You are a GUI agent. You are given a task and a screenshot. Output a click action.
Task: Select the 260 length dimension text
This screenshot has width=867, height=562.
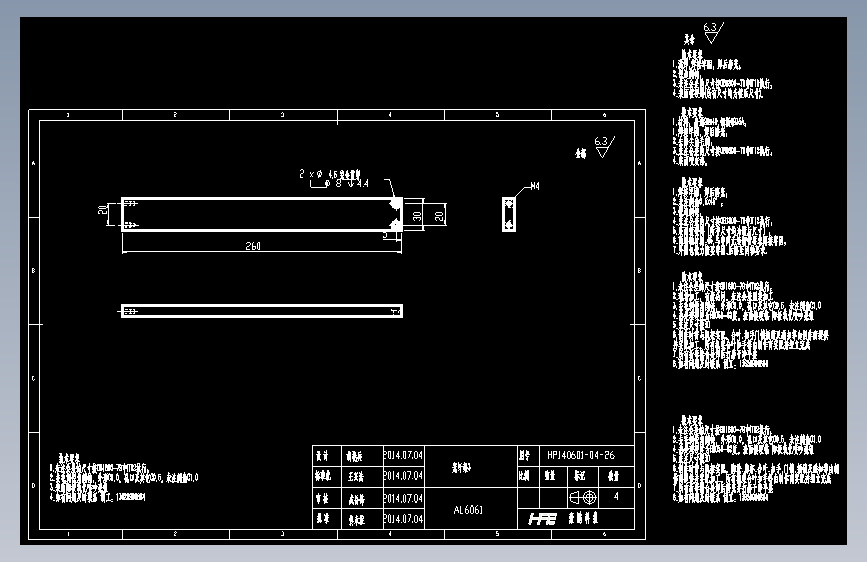(x=253, y=246)
